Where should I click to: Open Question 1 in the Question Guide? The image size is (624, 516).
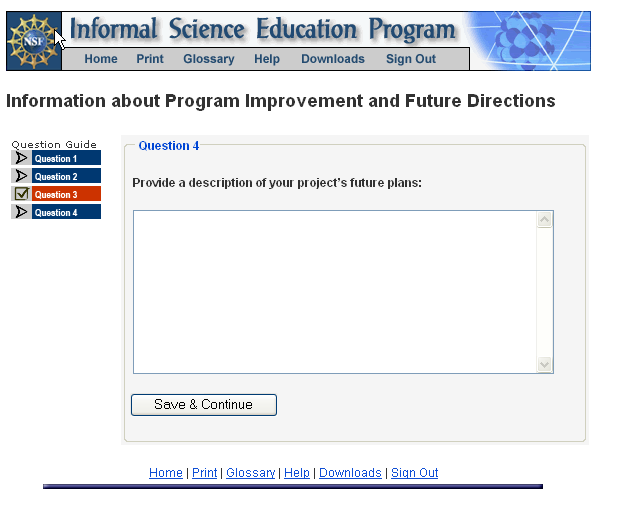pos(66,158)
